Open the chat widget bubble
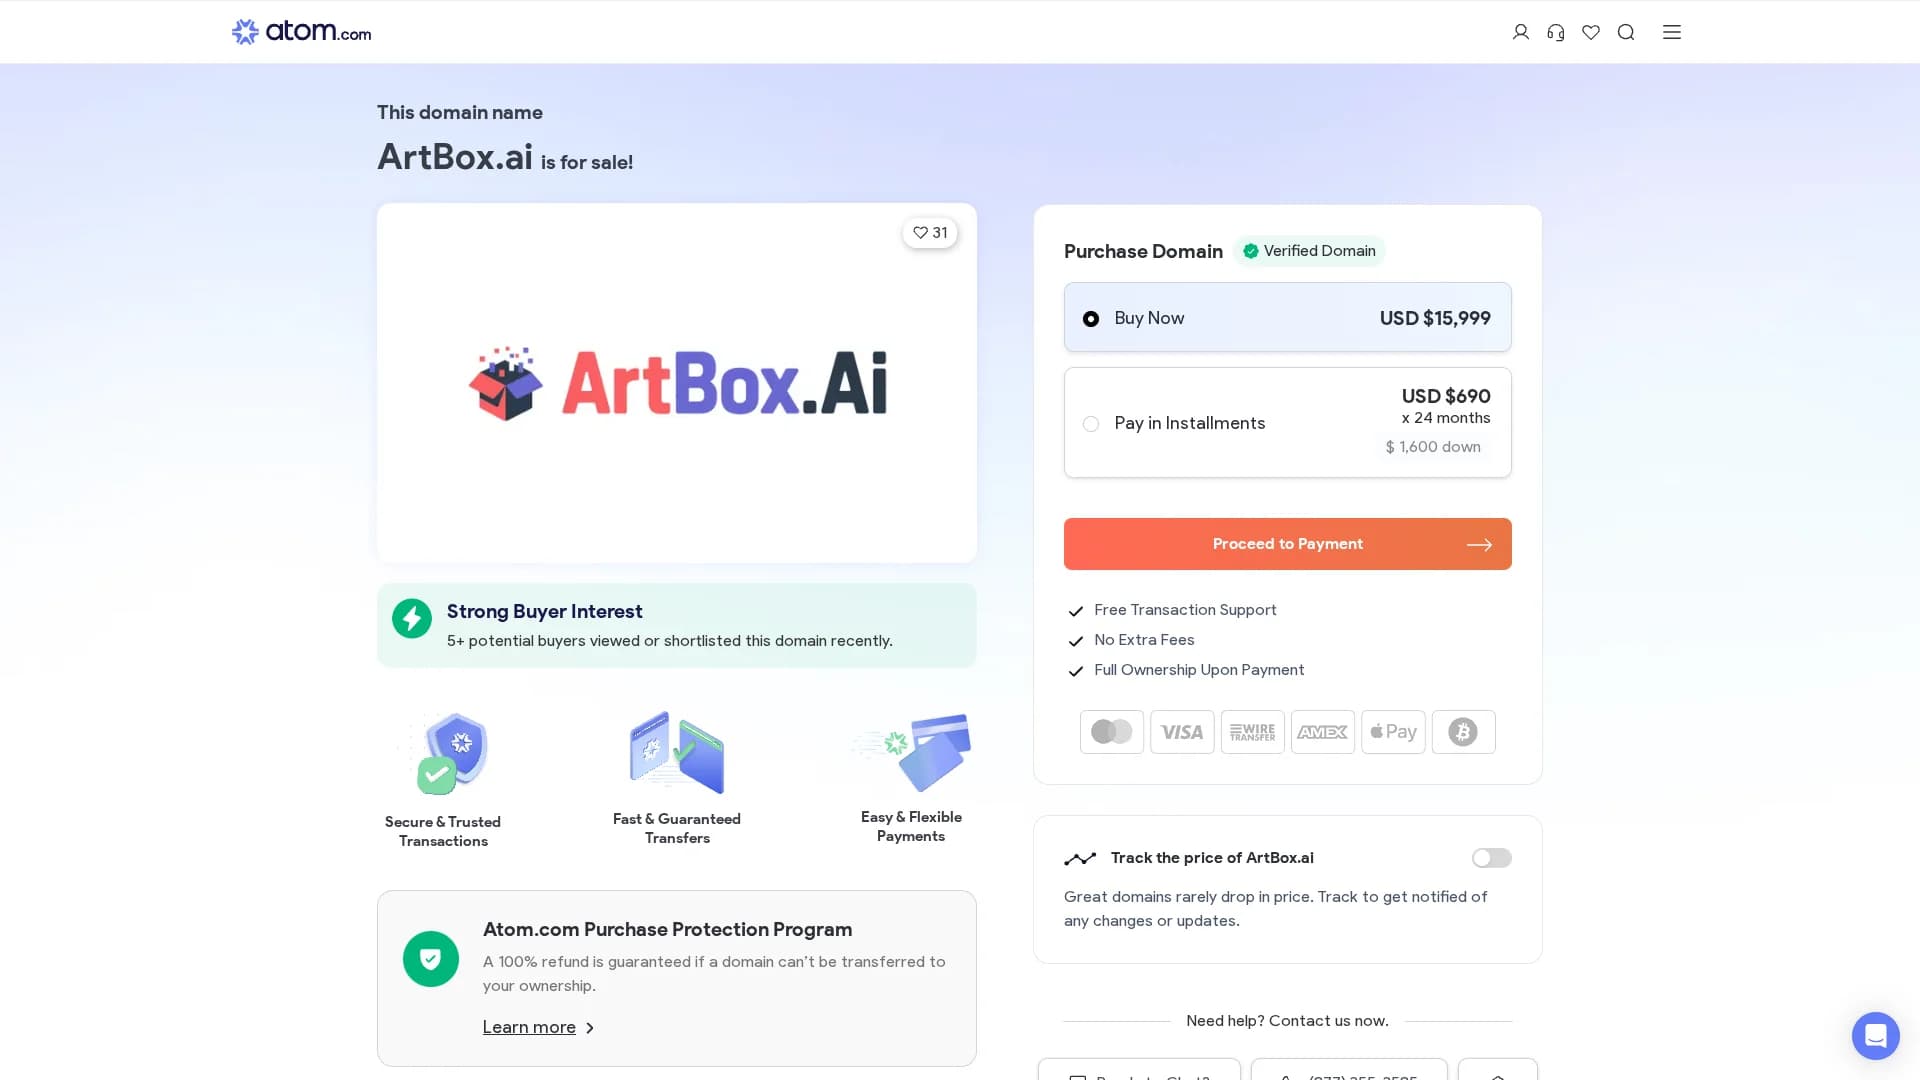This screenshot has height=1080, width=1920. (x=1875, y=1035)
